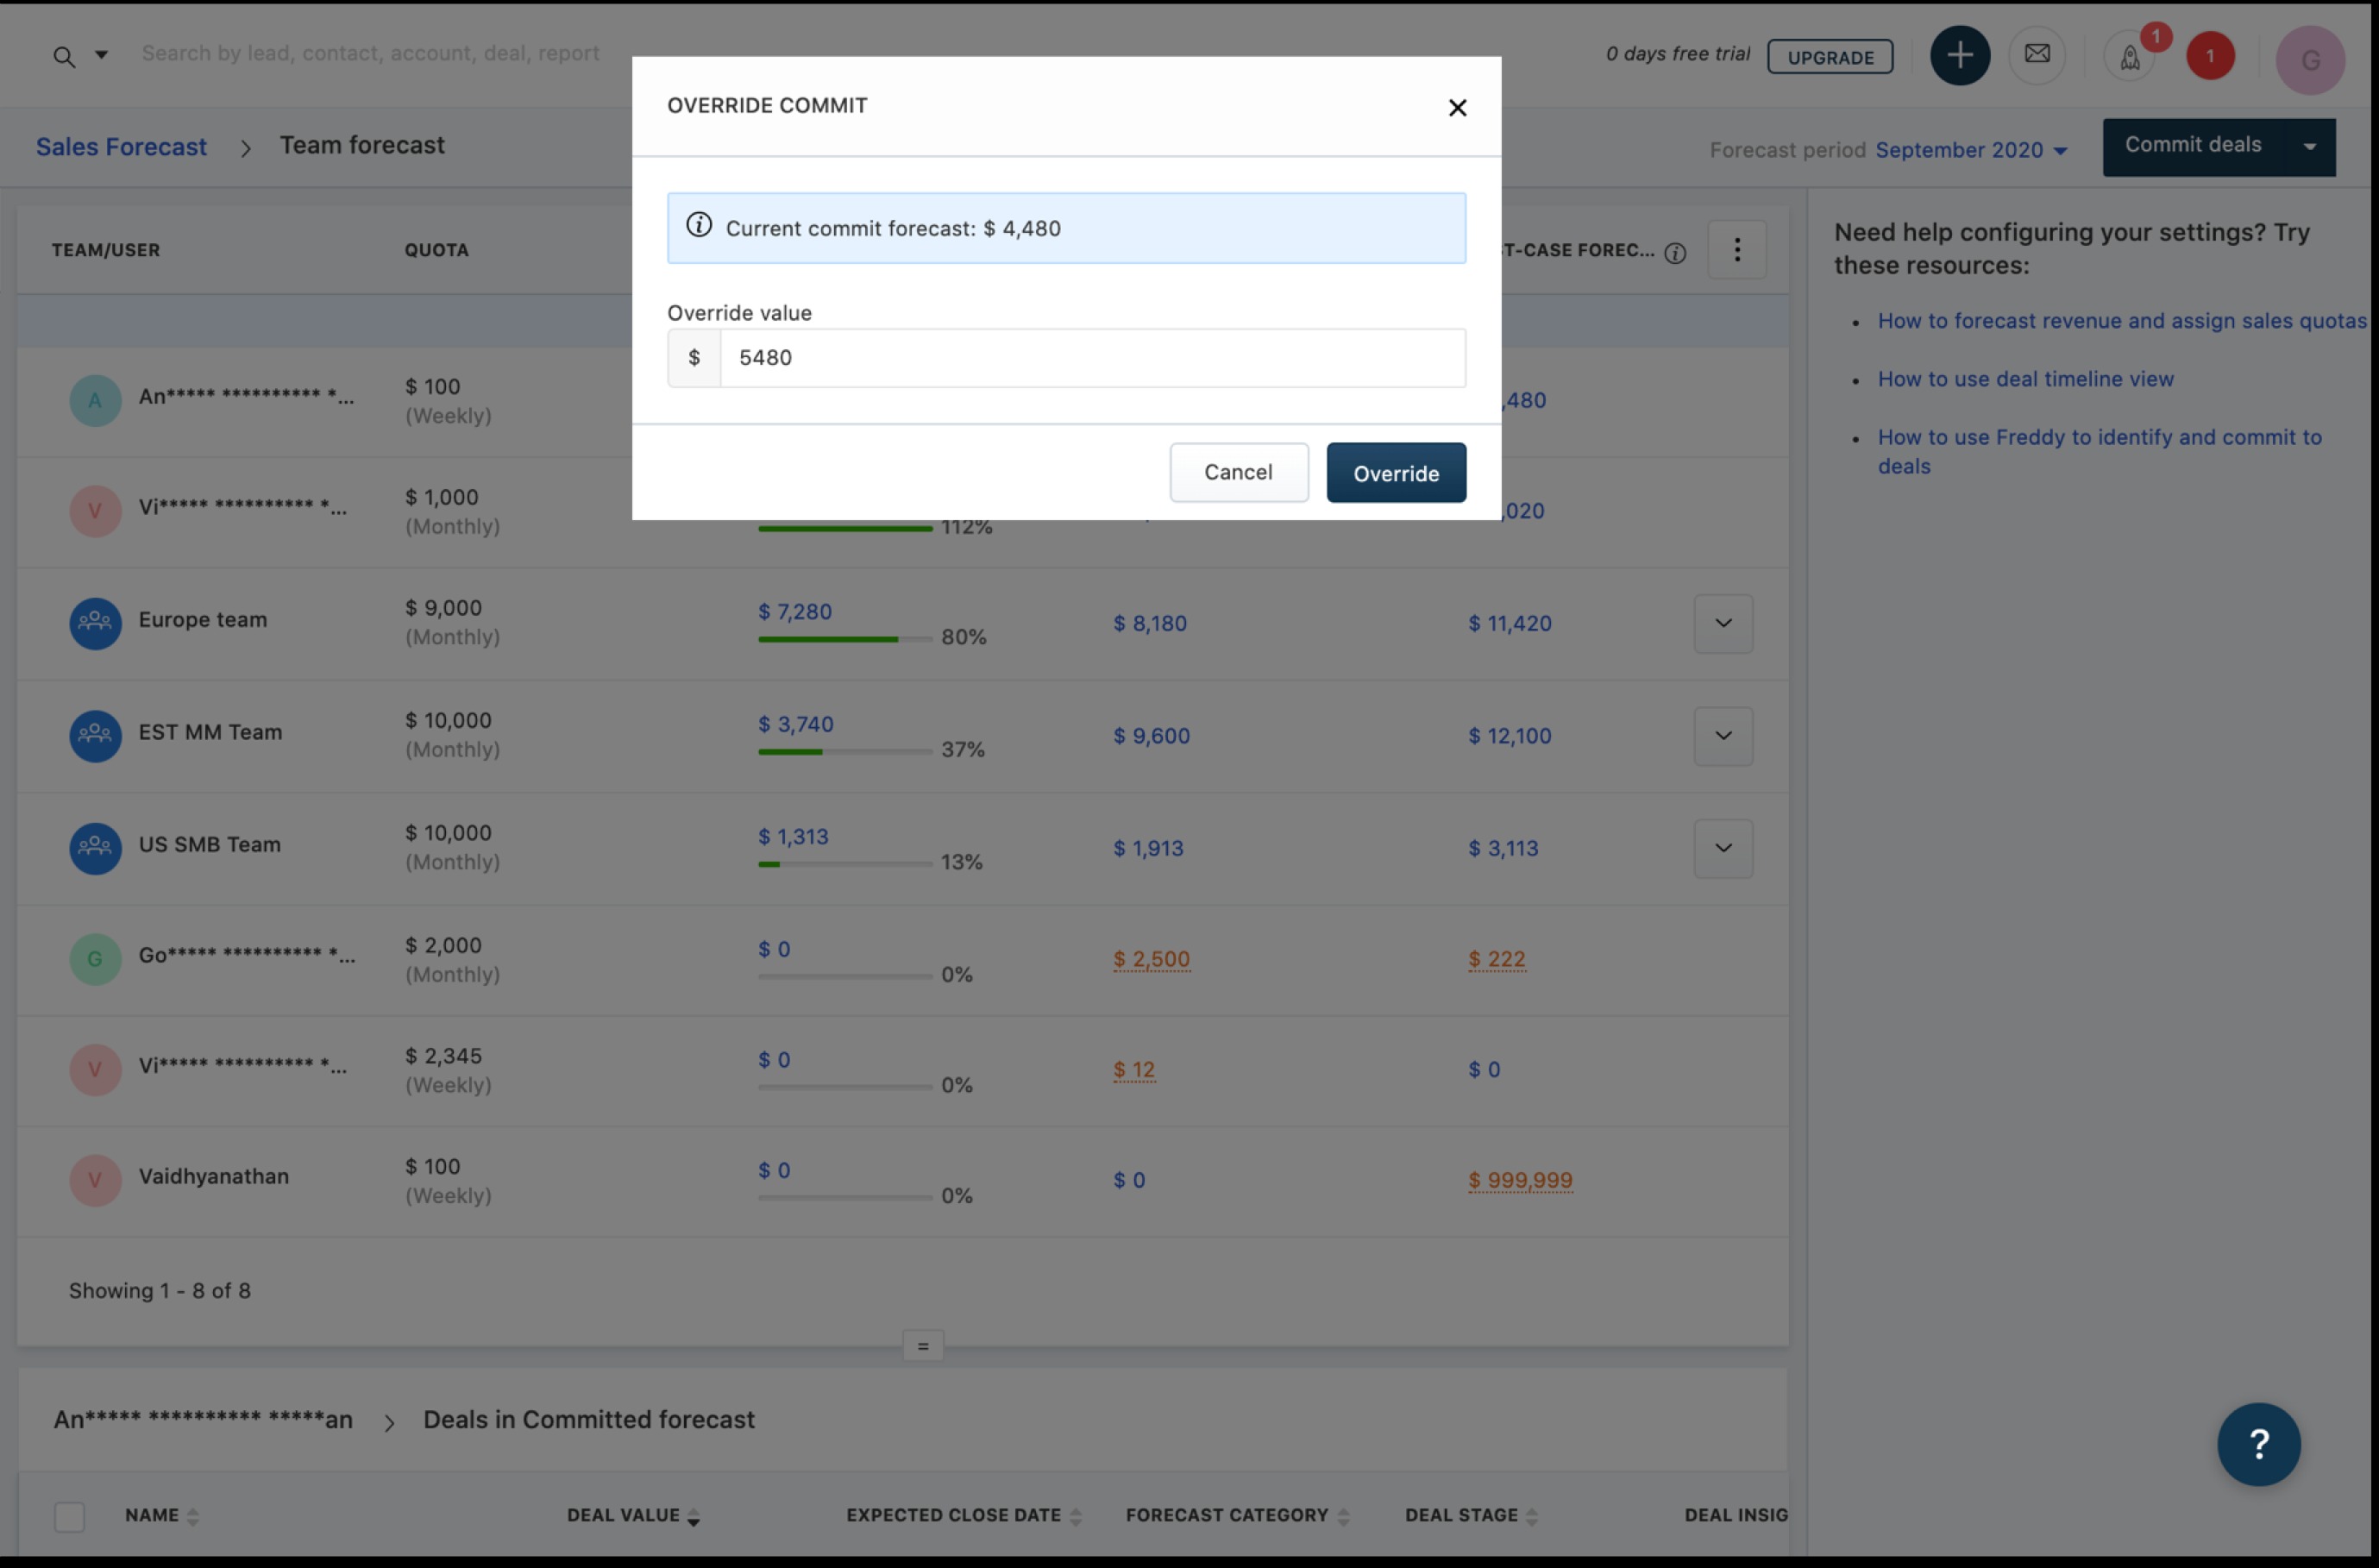Open EST MM Team forecast $ 9,600

1152,736
